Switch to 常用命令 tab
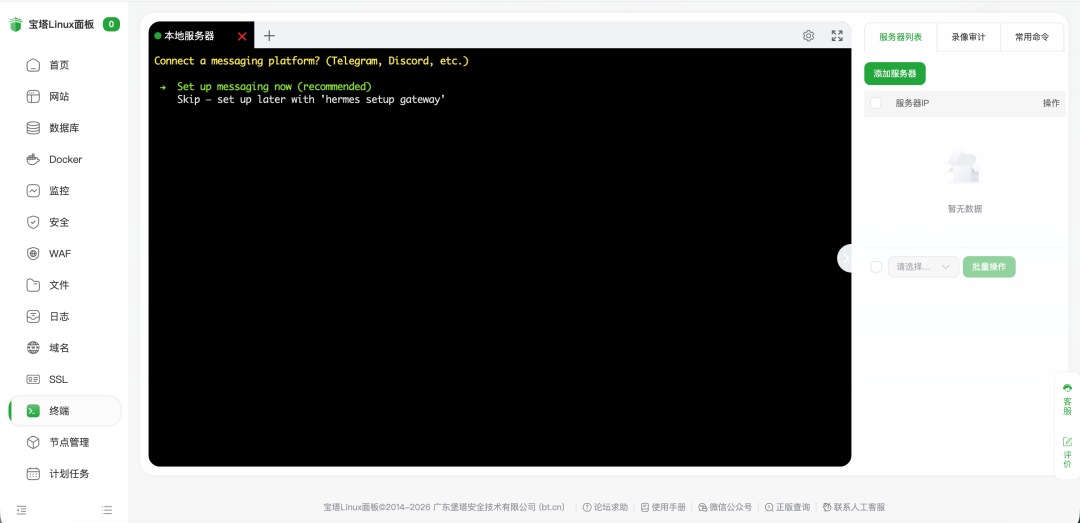Image resolution: width=1080 pixels, height=523 pixels. point(1032,37)
